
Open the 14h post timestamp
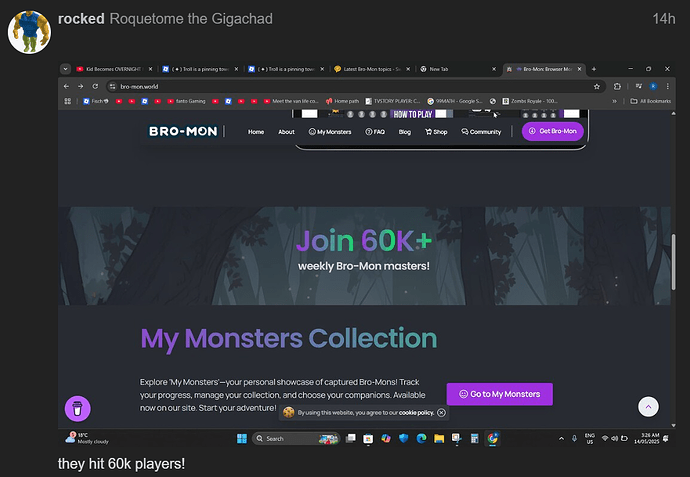coord(664,19)
